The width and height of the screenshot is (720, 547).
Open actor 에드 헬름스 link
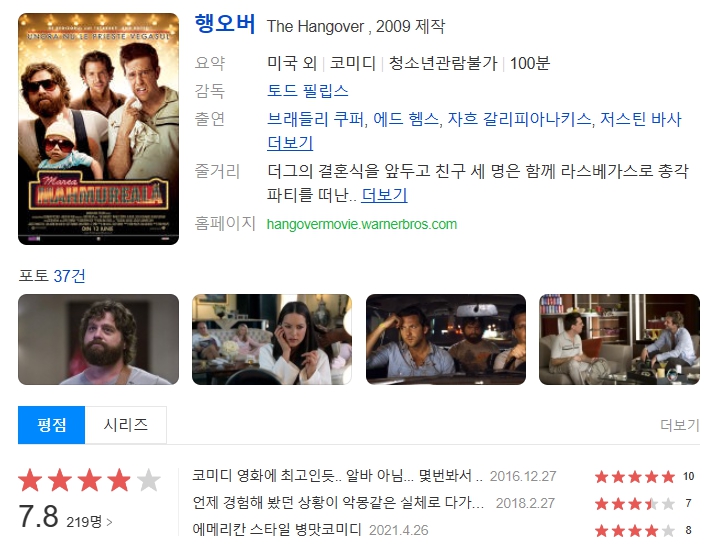(405, 119)
